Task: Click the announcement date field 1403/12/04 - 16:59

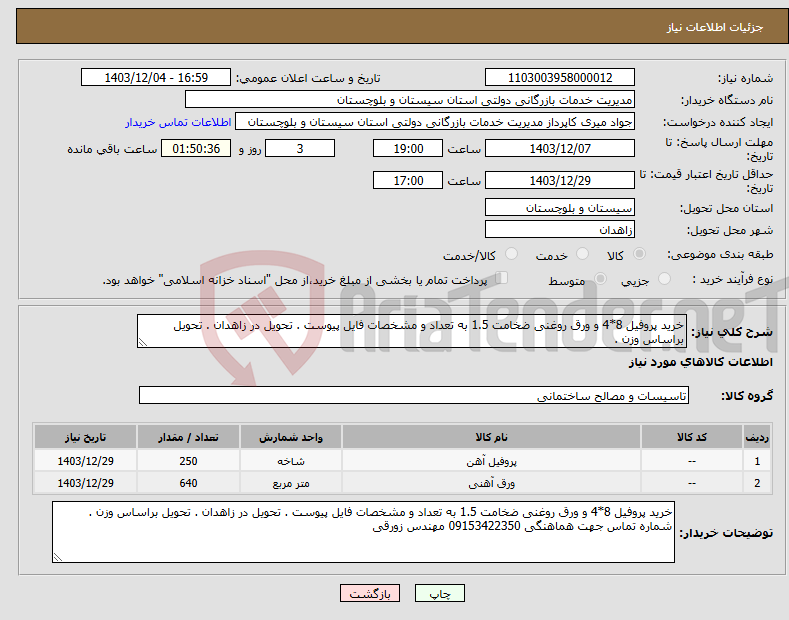Action: click(x=156, y=78)
